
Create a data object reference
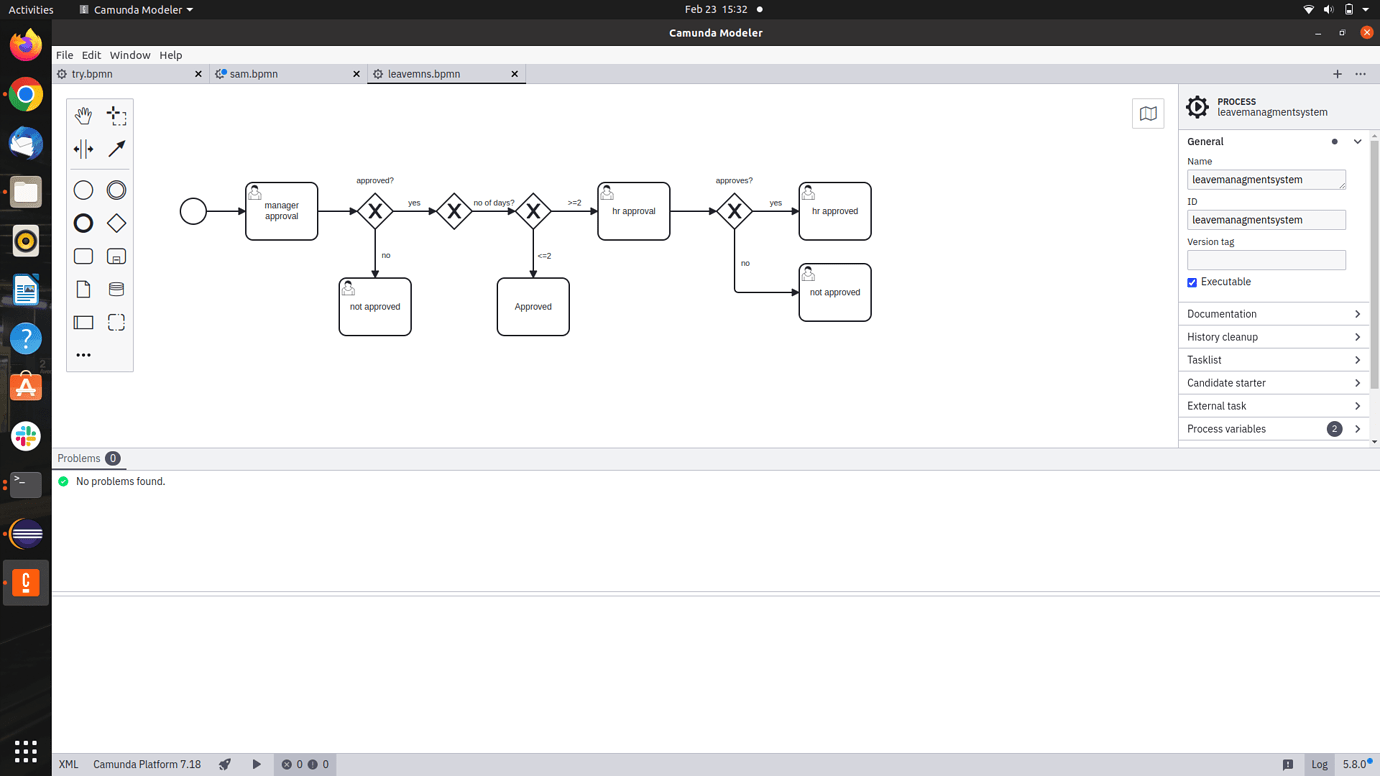pyautogui.click(x=83, y=289)
